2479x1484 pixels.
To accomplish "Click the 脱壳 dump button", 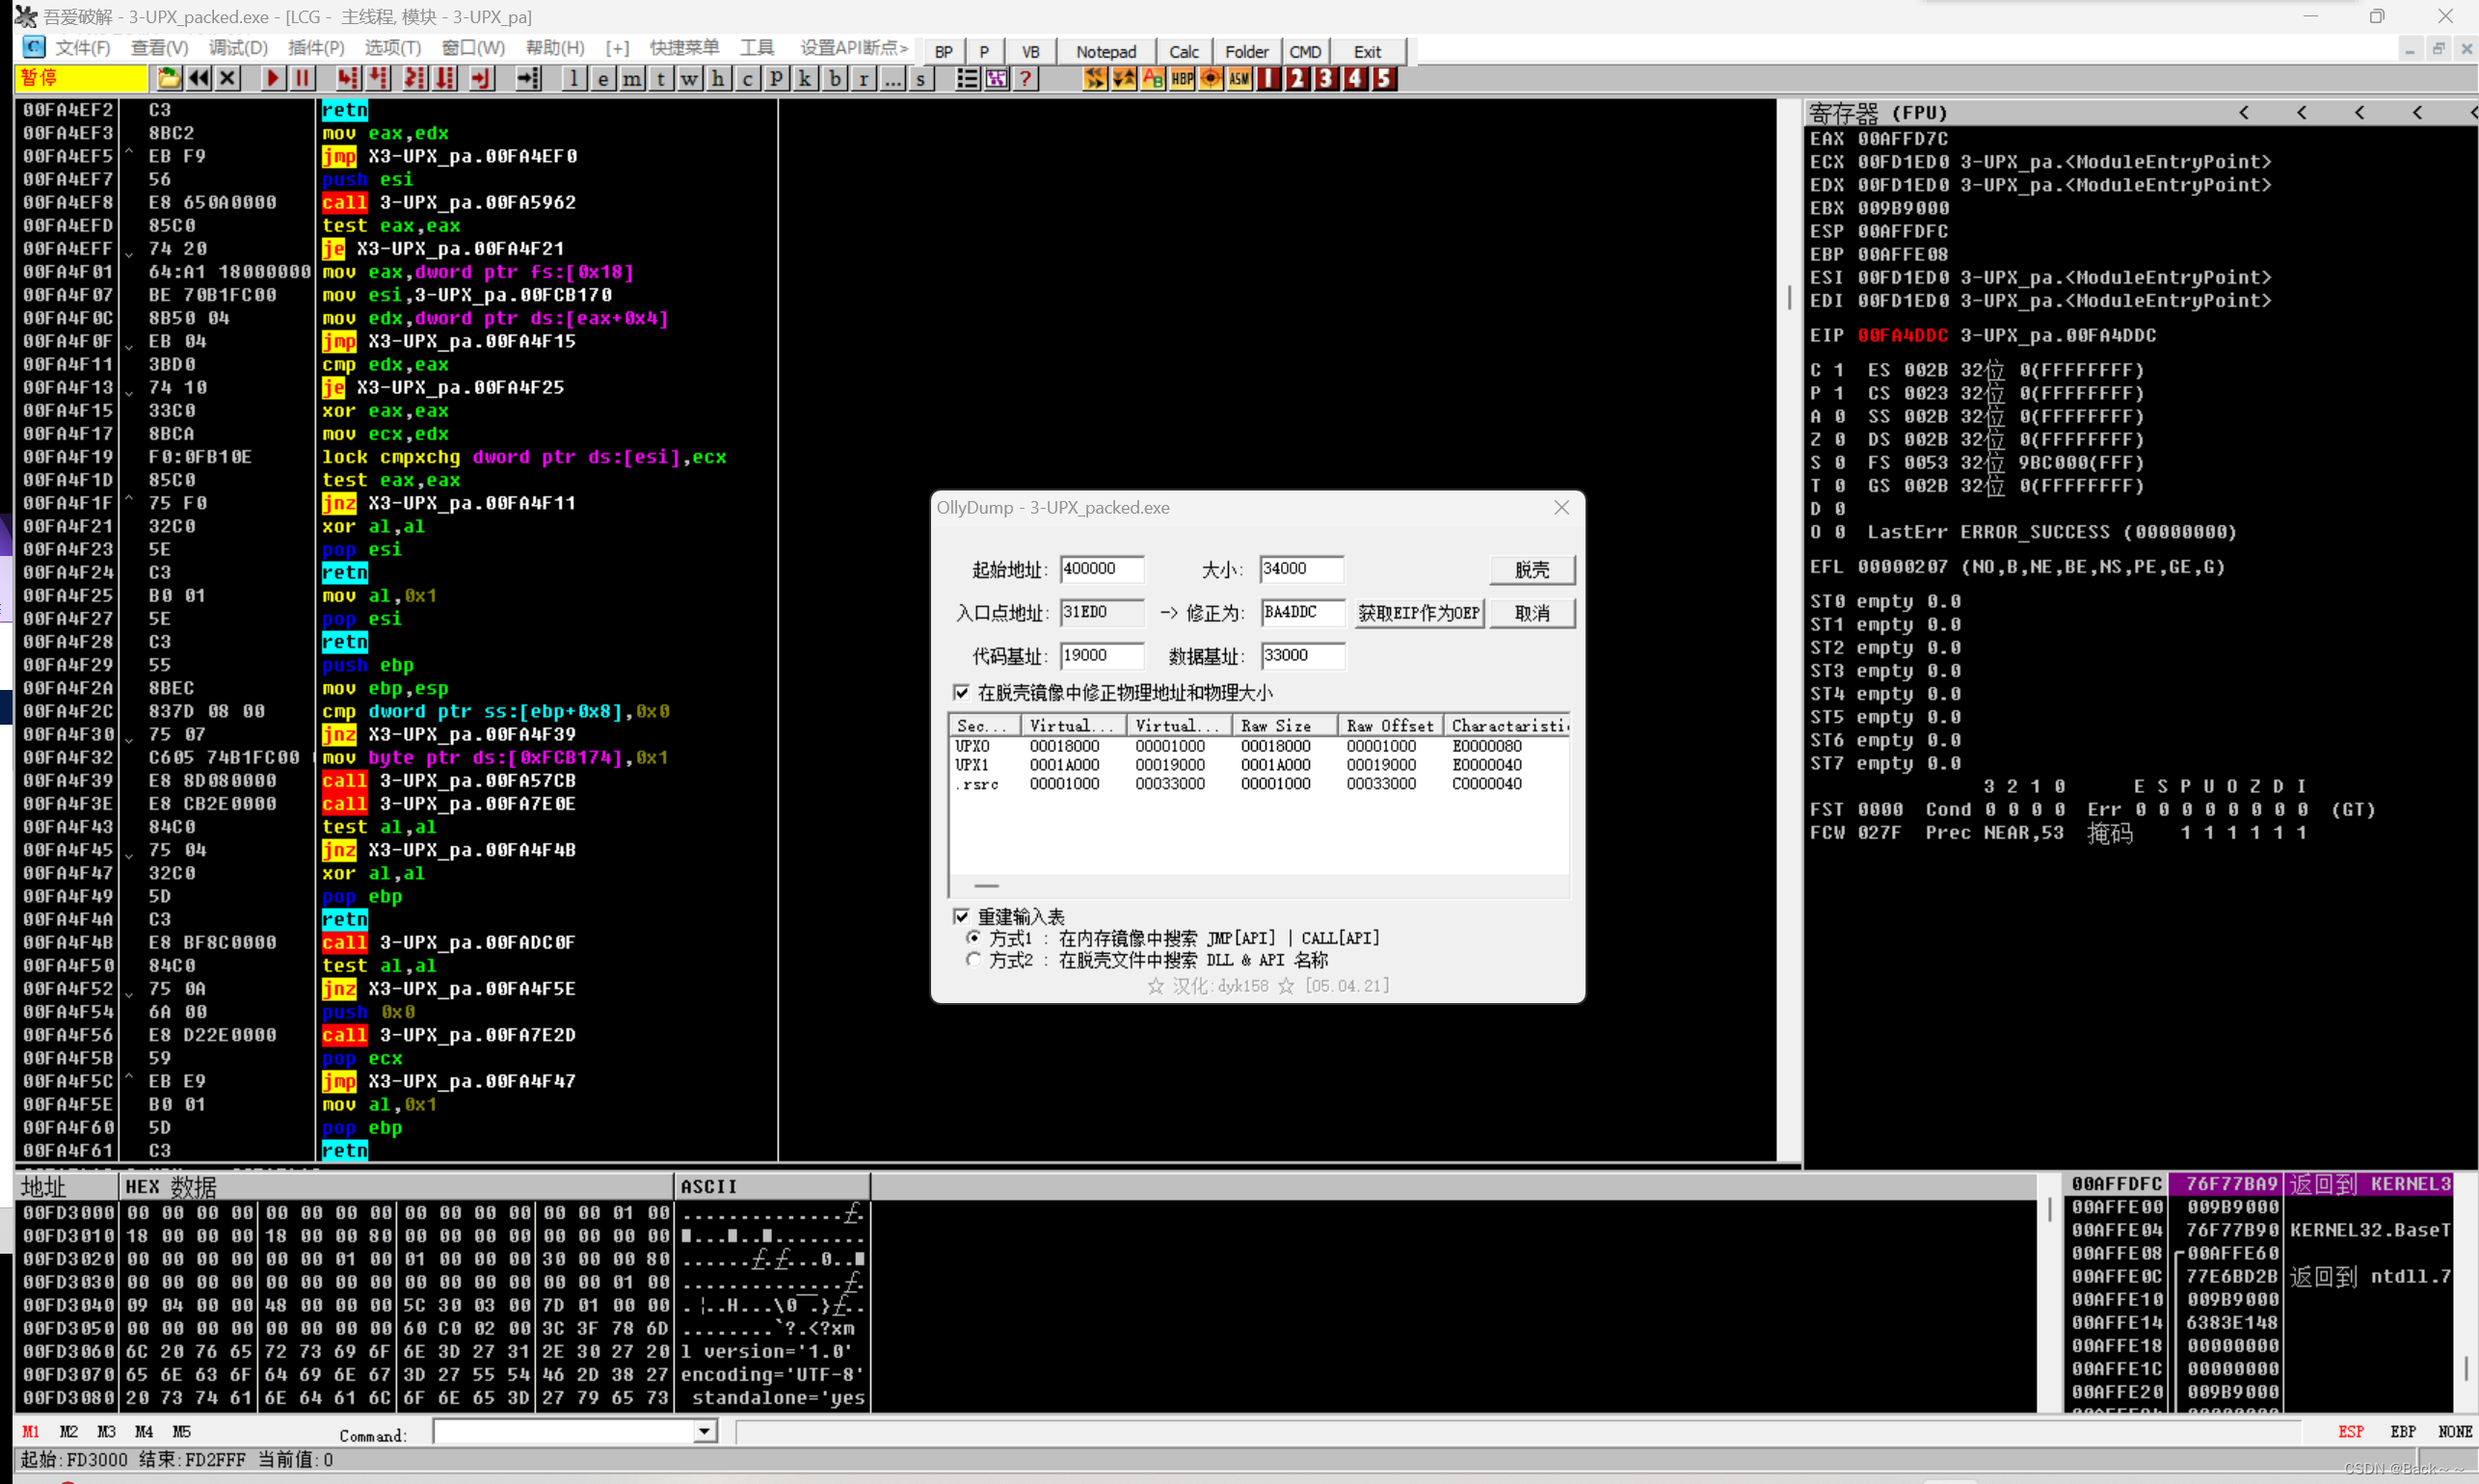I will click(1531, 569).
